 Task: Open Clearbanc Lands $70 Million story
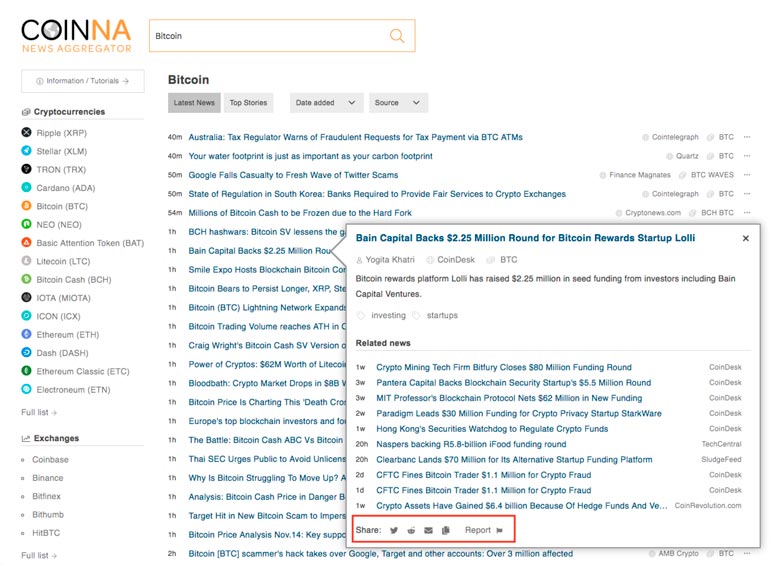(514, 460)
